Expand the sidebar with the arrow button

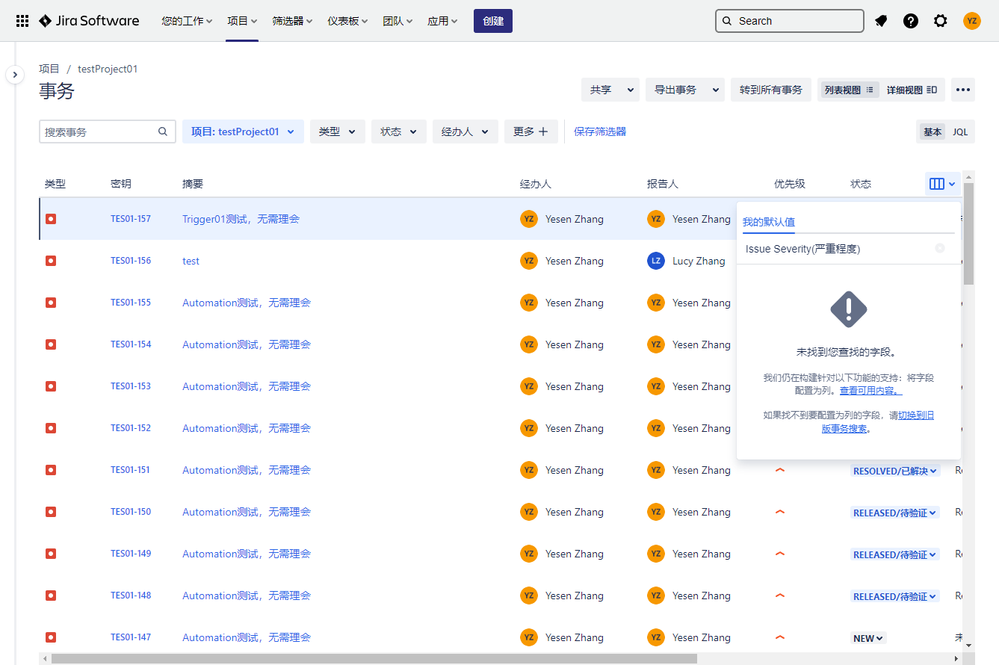(15, 75)
